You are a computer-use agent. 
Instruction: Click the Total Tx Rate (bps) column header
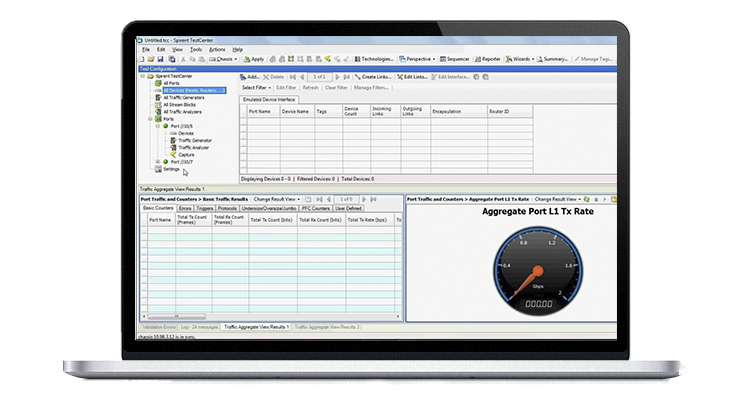coord(370,220)
